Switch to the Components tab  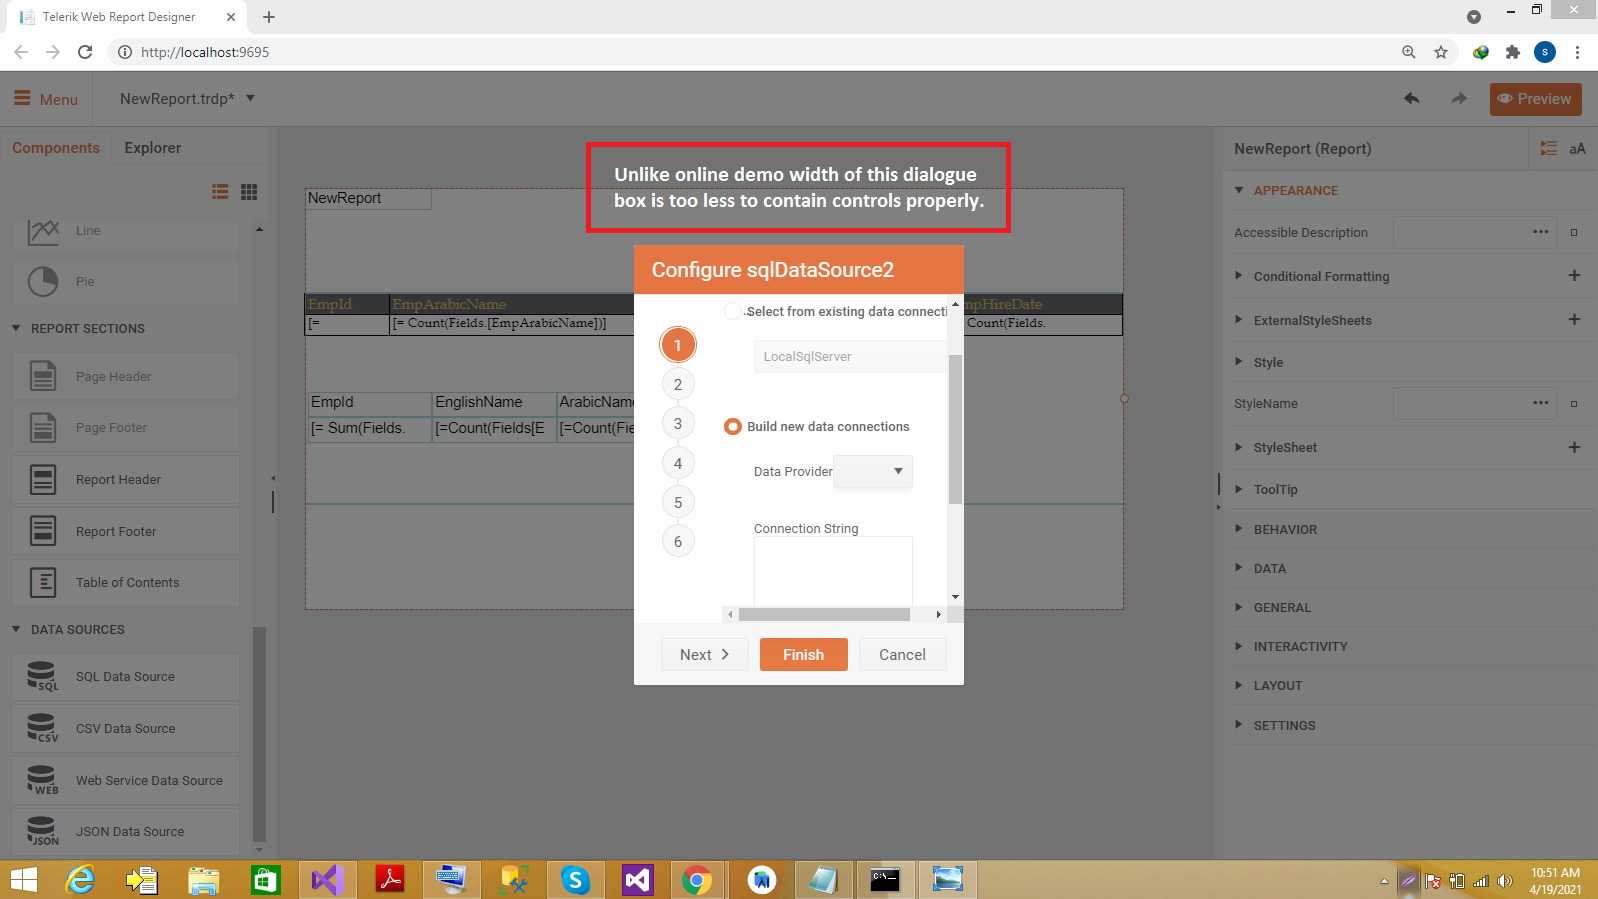coord(56,148)
